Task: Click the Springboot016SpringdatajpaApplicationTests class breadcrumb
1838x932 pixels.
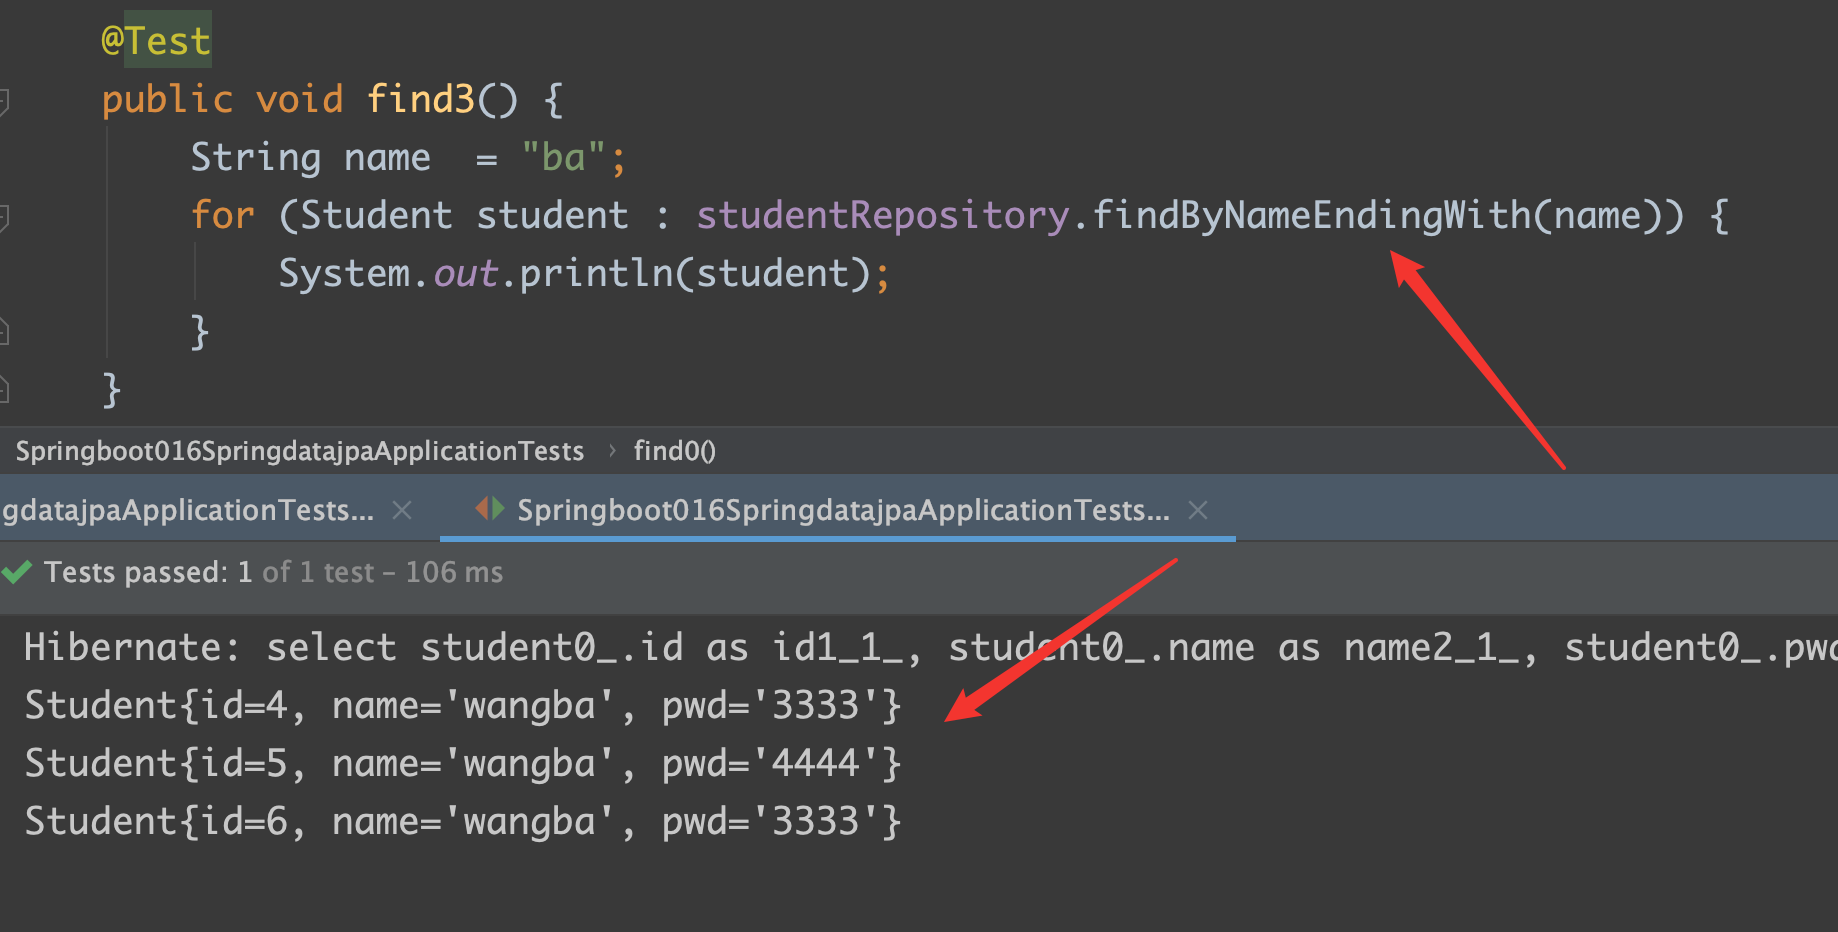Action: coord(299,451)
